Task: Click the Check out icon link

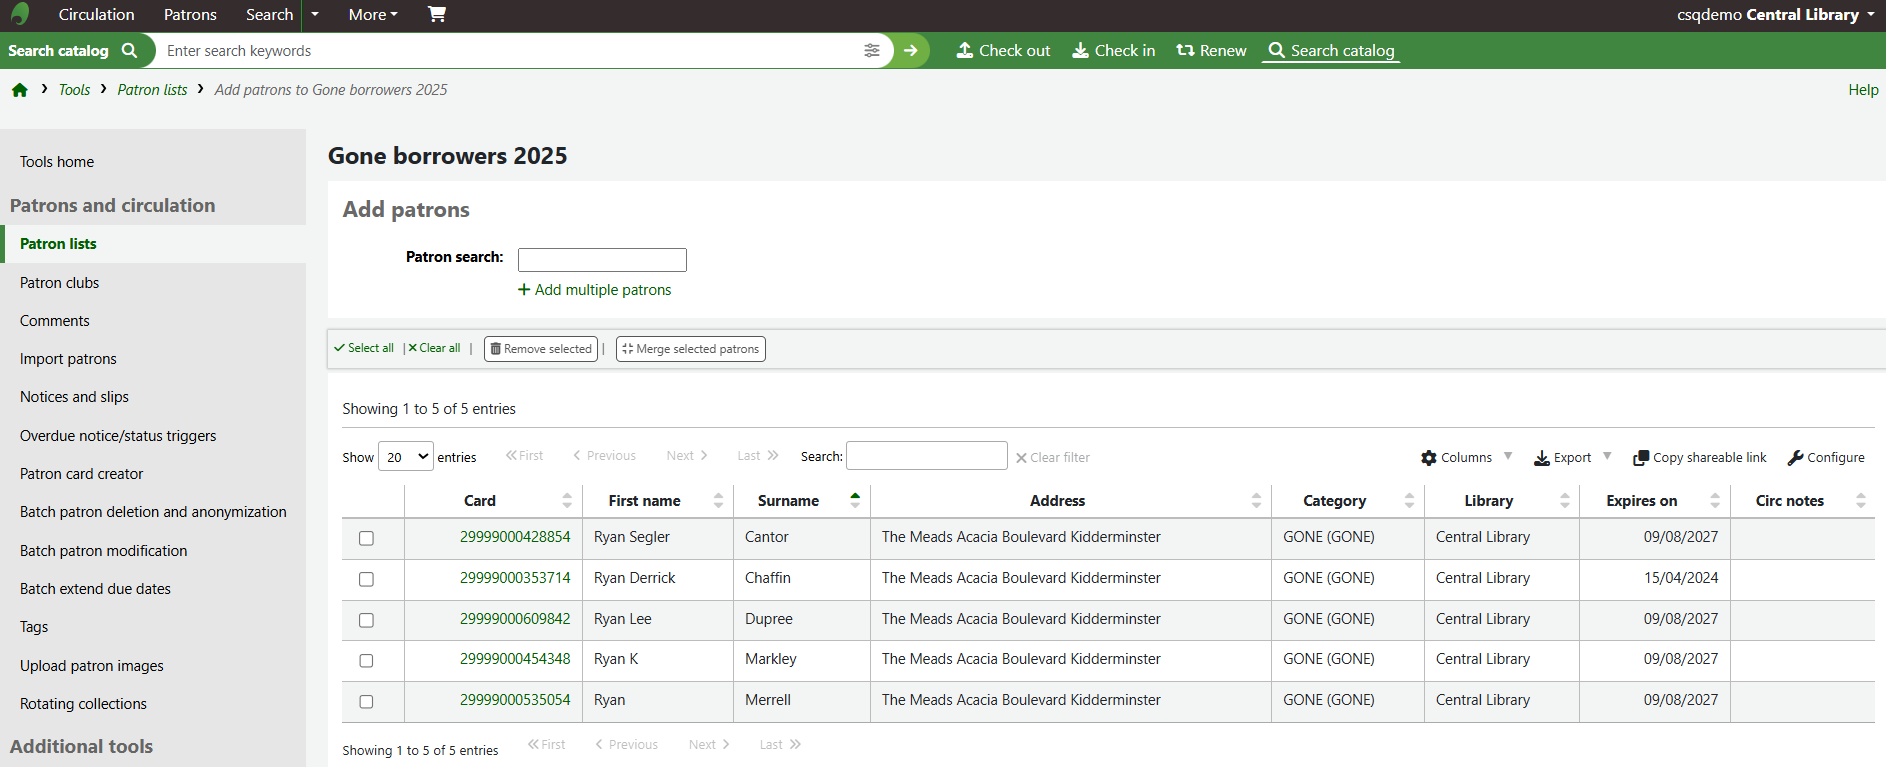Action: point(1003,51)
